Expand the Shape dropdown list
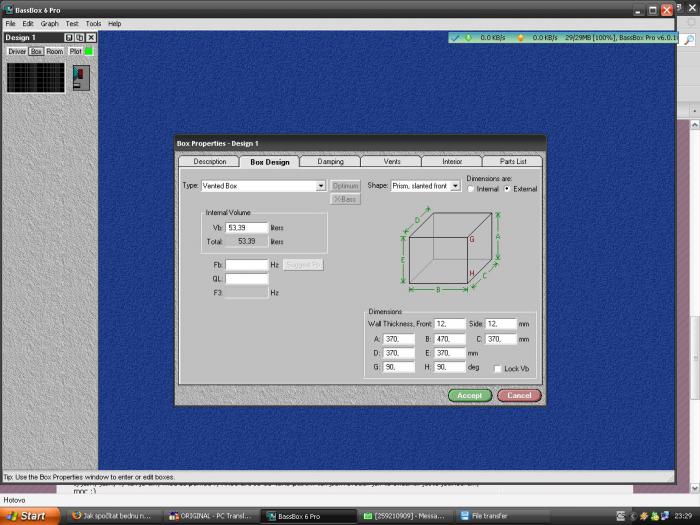The width and height of the screenshot is (700, 525). (455, 186)
